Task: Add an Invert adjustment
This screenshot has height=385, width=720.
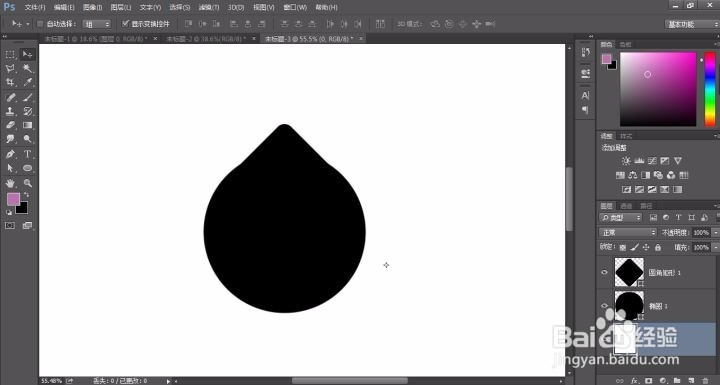Action: pyautogui.click(x=626, y=189)
